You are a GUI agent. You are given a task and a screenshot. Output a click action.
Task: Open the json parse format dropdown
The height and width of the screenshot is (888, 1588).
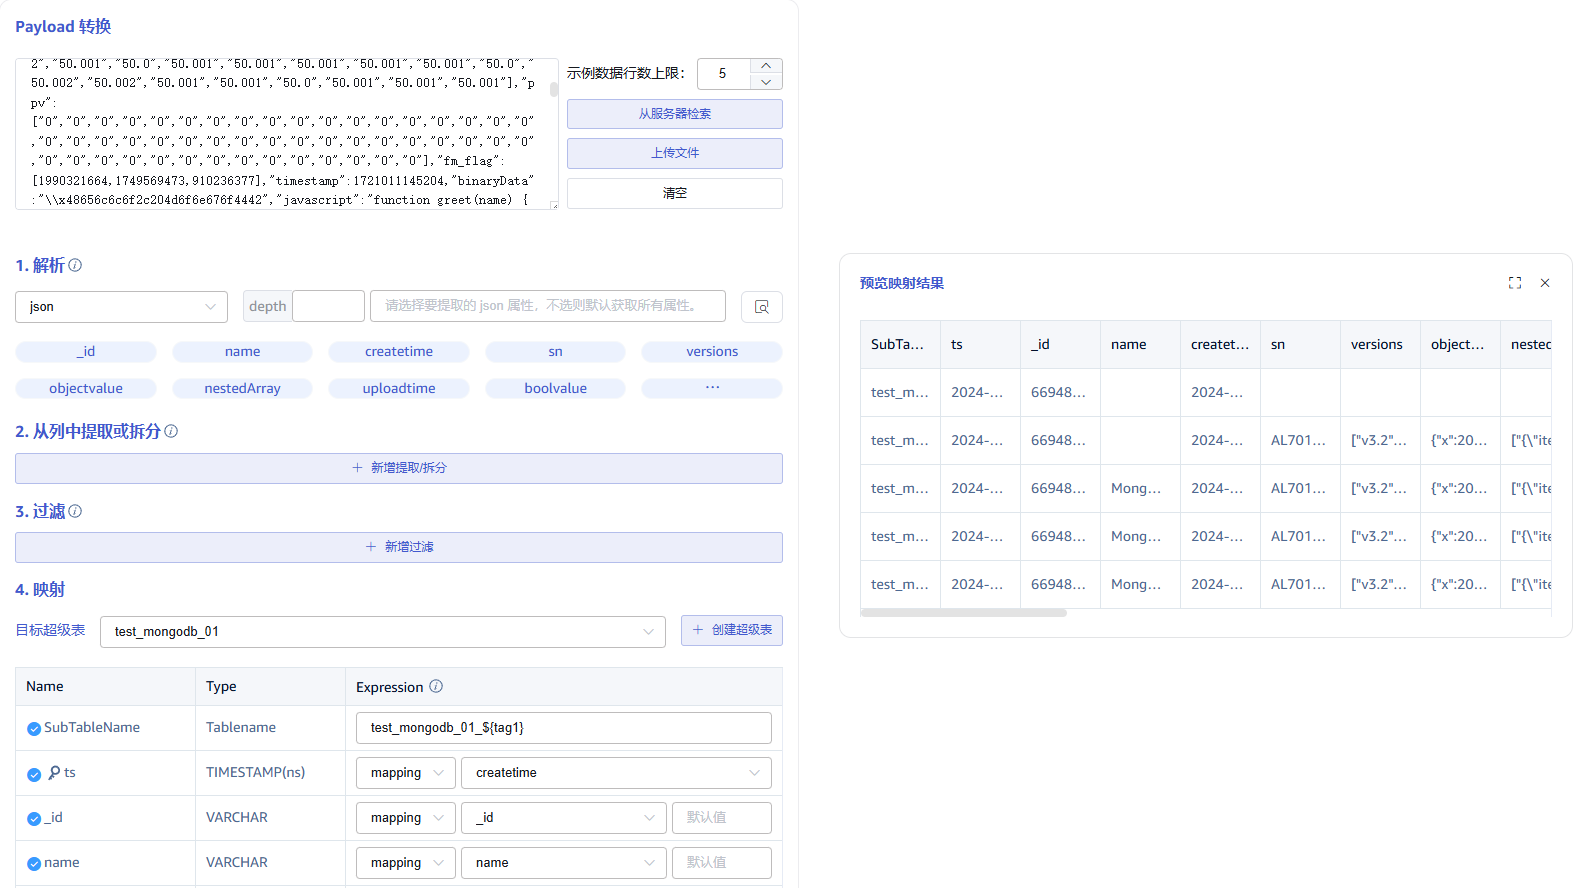pyautogui.click(x=121, y=307)
